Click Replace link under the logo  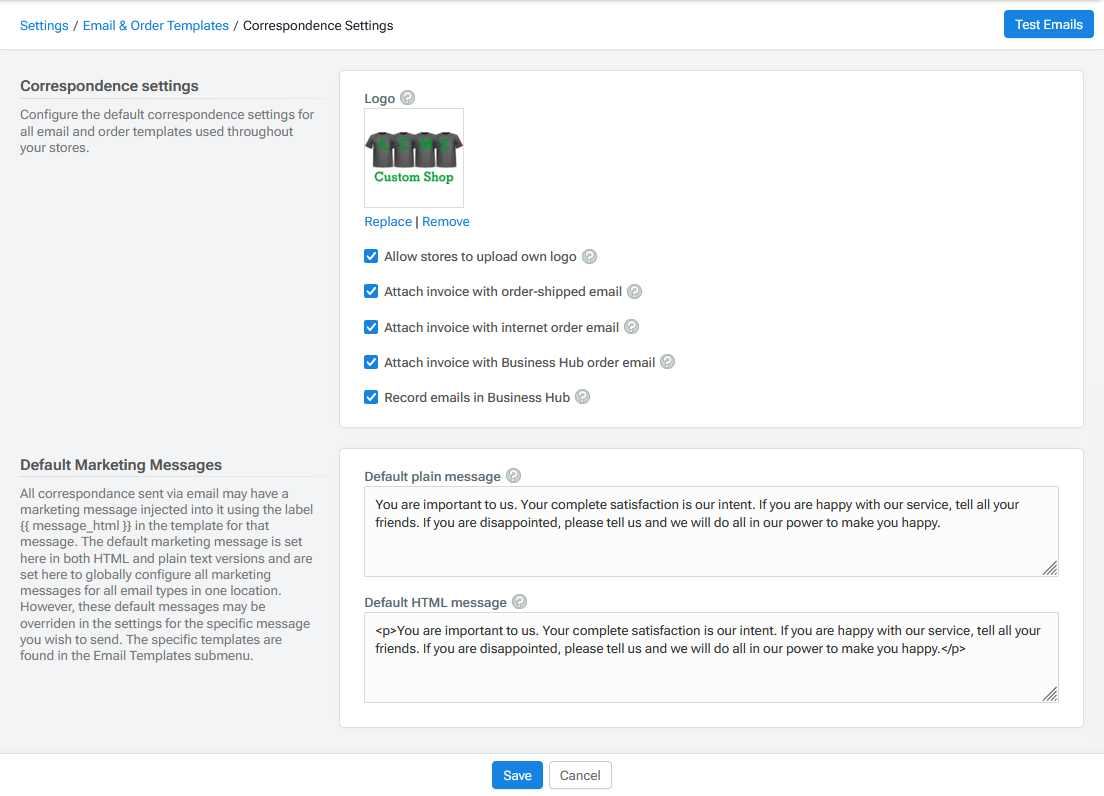tap(388, 222)
